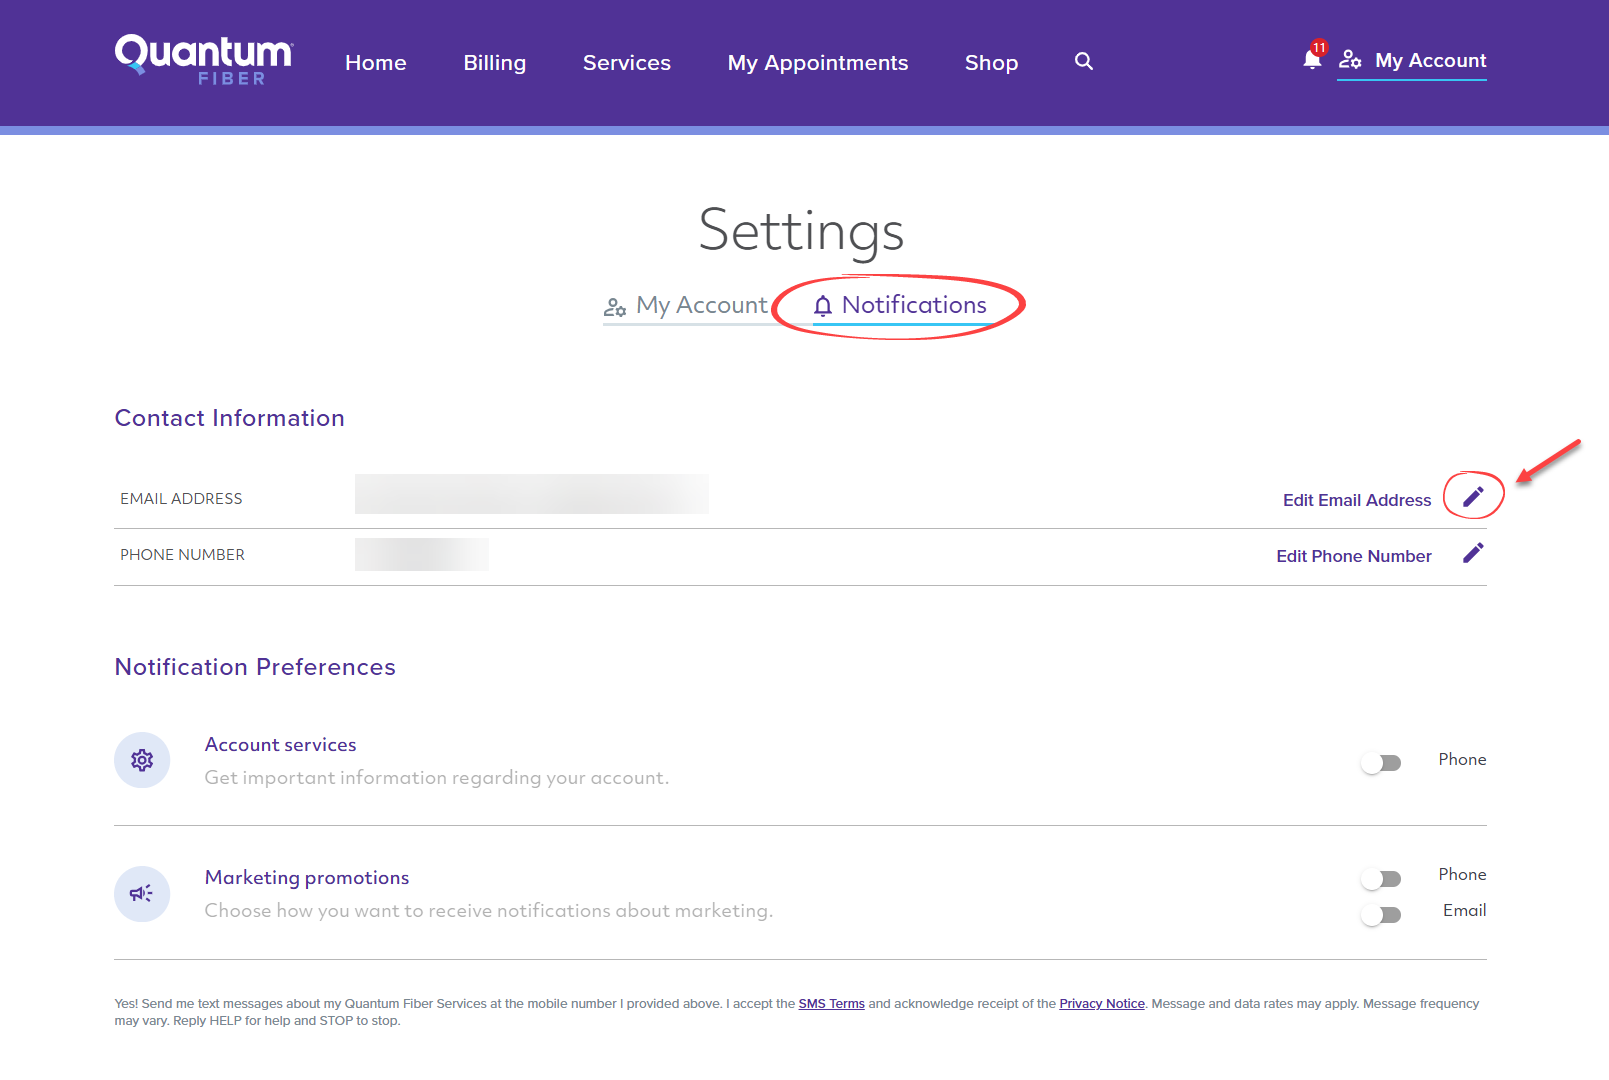Click the account-settings person icon near My Account

[1352, 61]
